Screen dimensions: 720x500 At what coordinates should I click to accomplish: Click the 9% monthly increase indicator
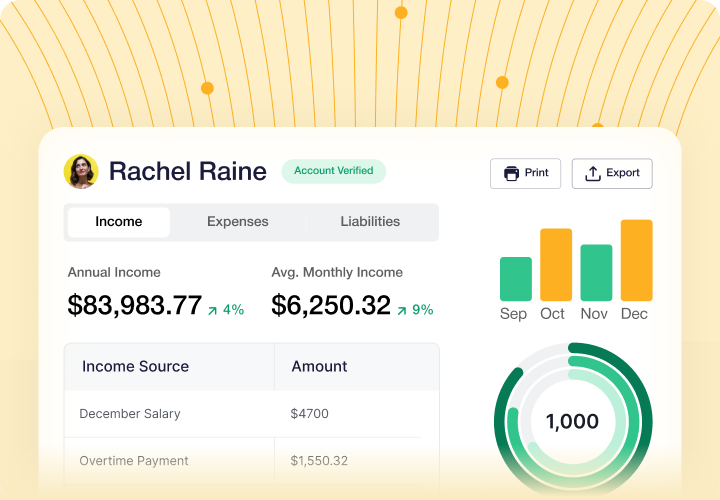point(415,310)
